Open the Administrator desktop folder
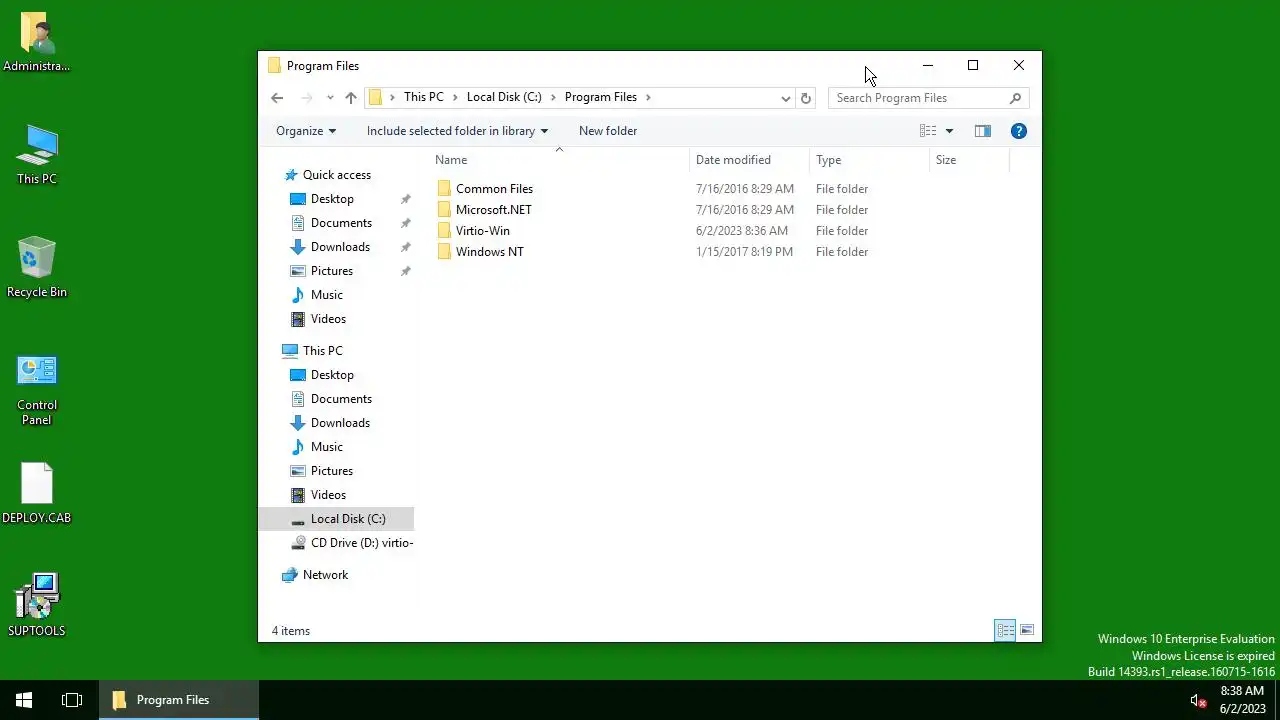The height and width of the screenshot is (720, 1280). pyautogui.click(x=37, y=42)
